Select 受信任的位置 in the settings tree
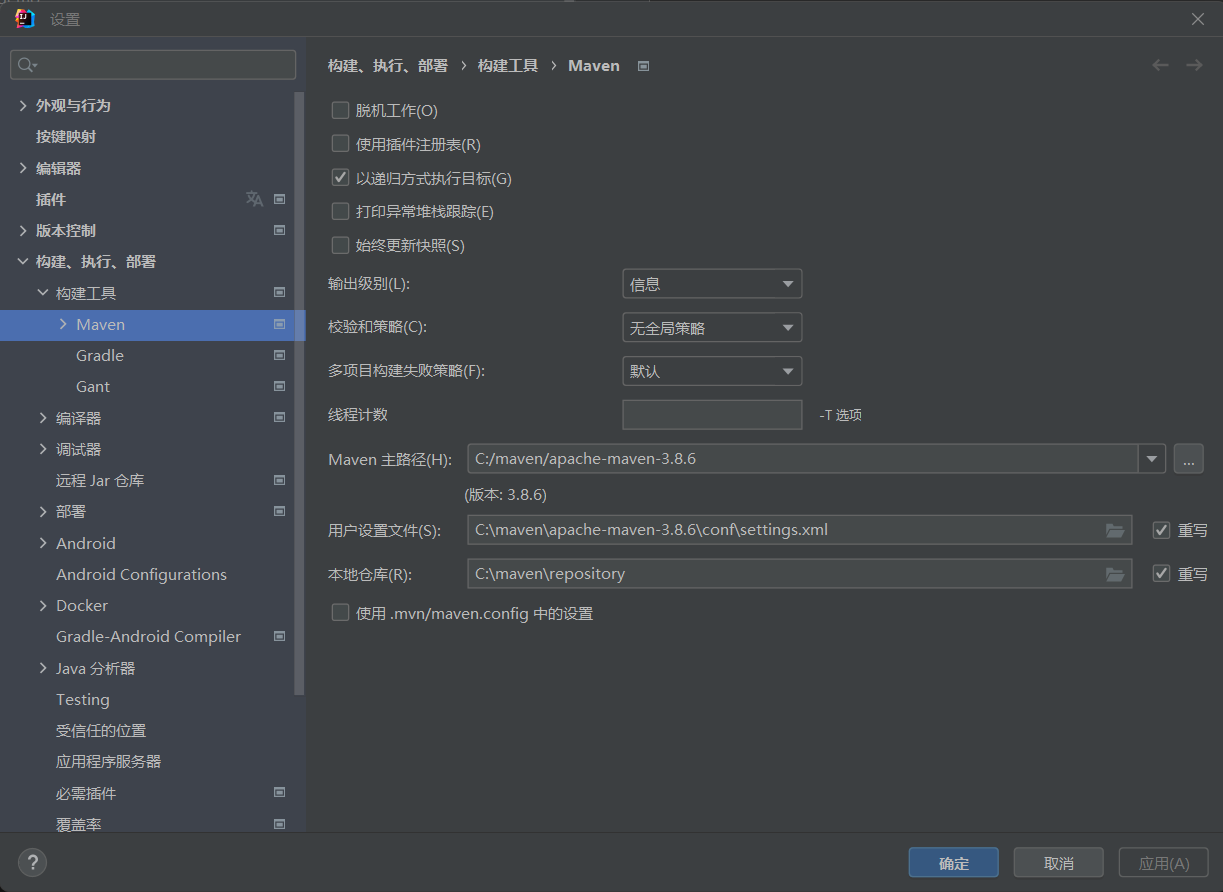Screen dimensions: 1223x892 (x=101, y=730)
